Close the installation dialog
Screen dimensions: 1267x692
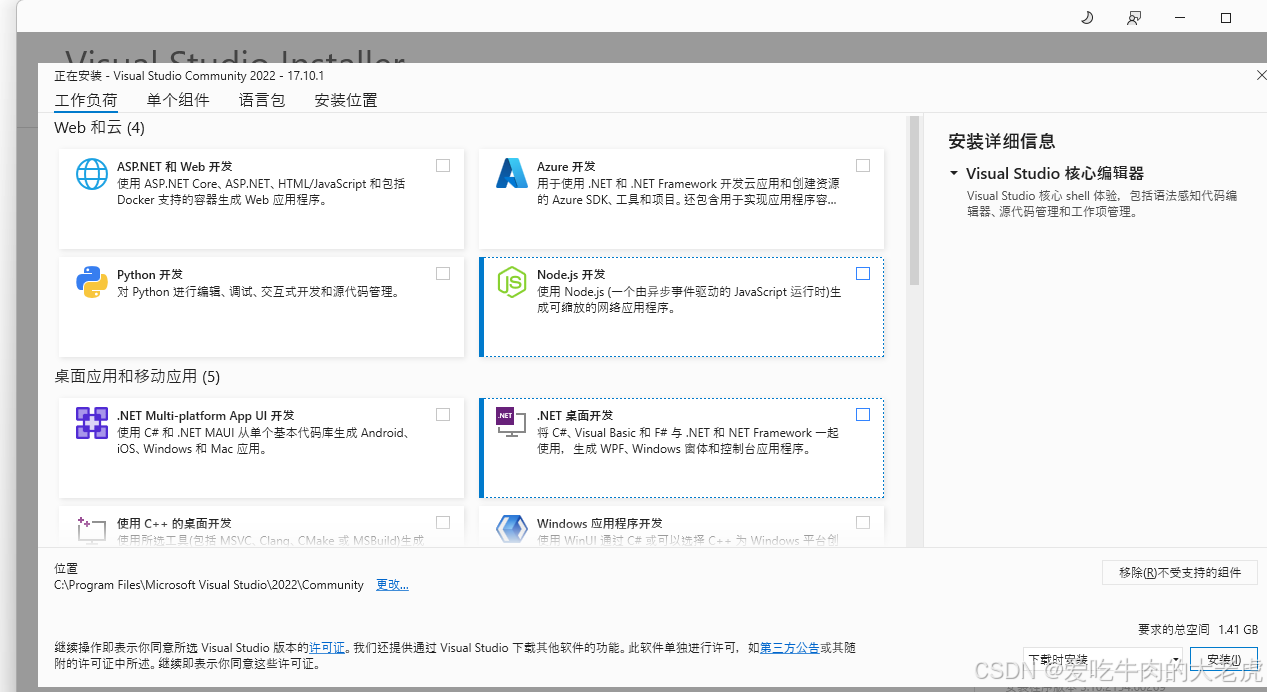[1260, 76]
